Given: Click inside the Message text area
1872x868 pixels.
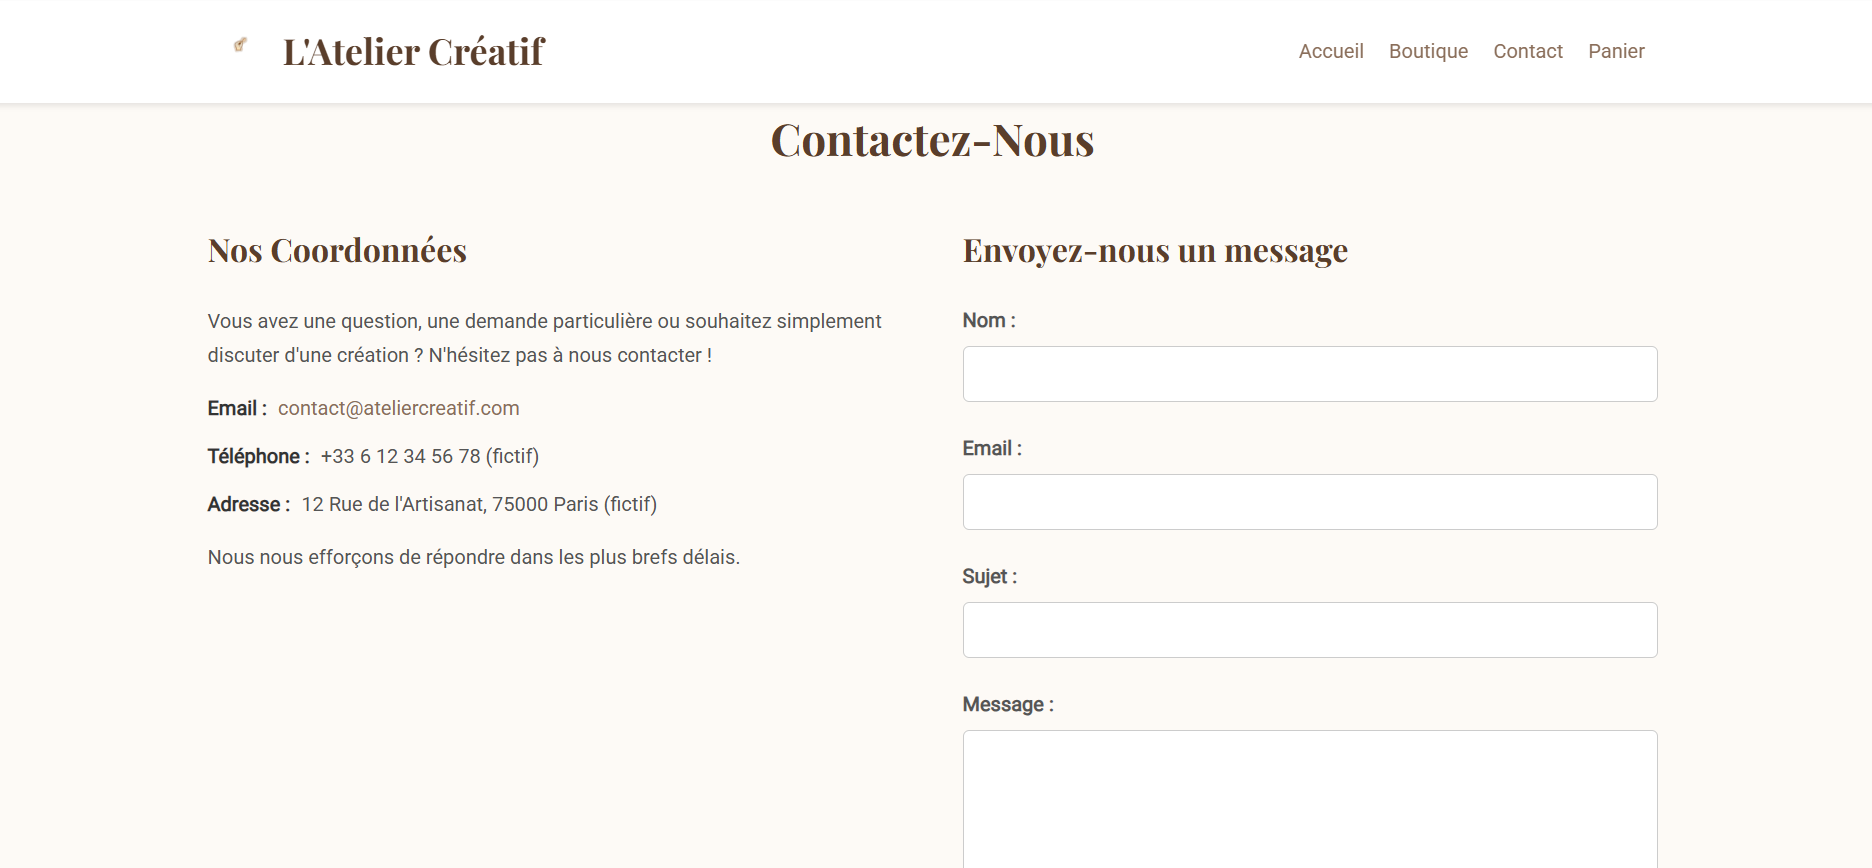Looking at the screenshot, I should tap(1310, 800).
